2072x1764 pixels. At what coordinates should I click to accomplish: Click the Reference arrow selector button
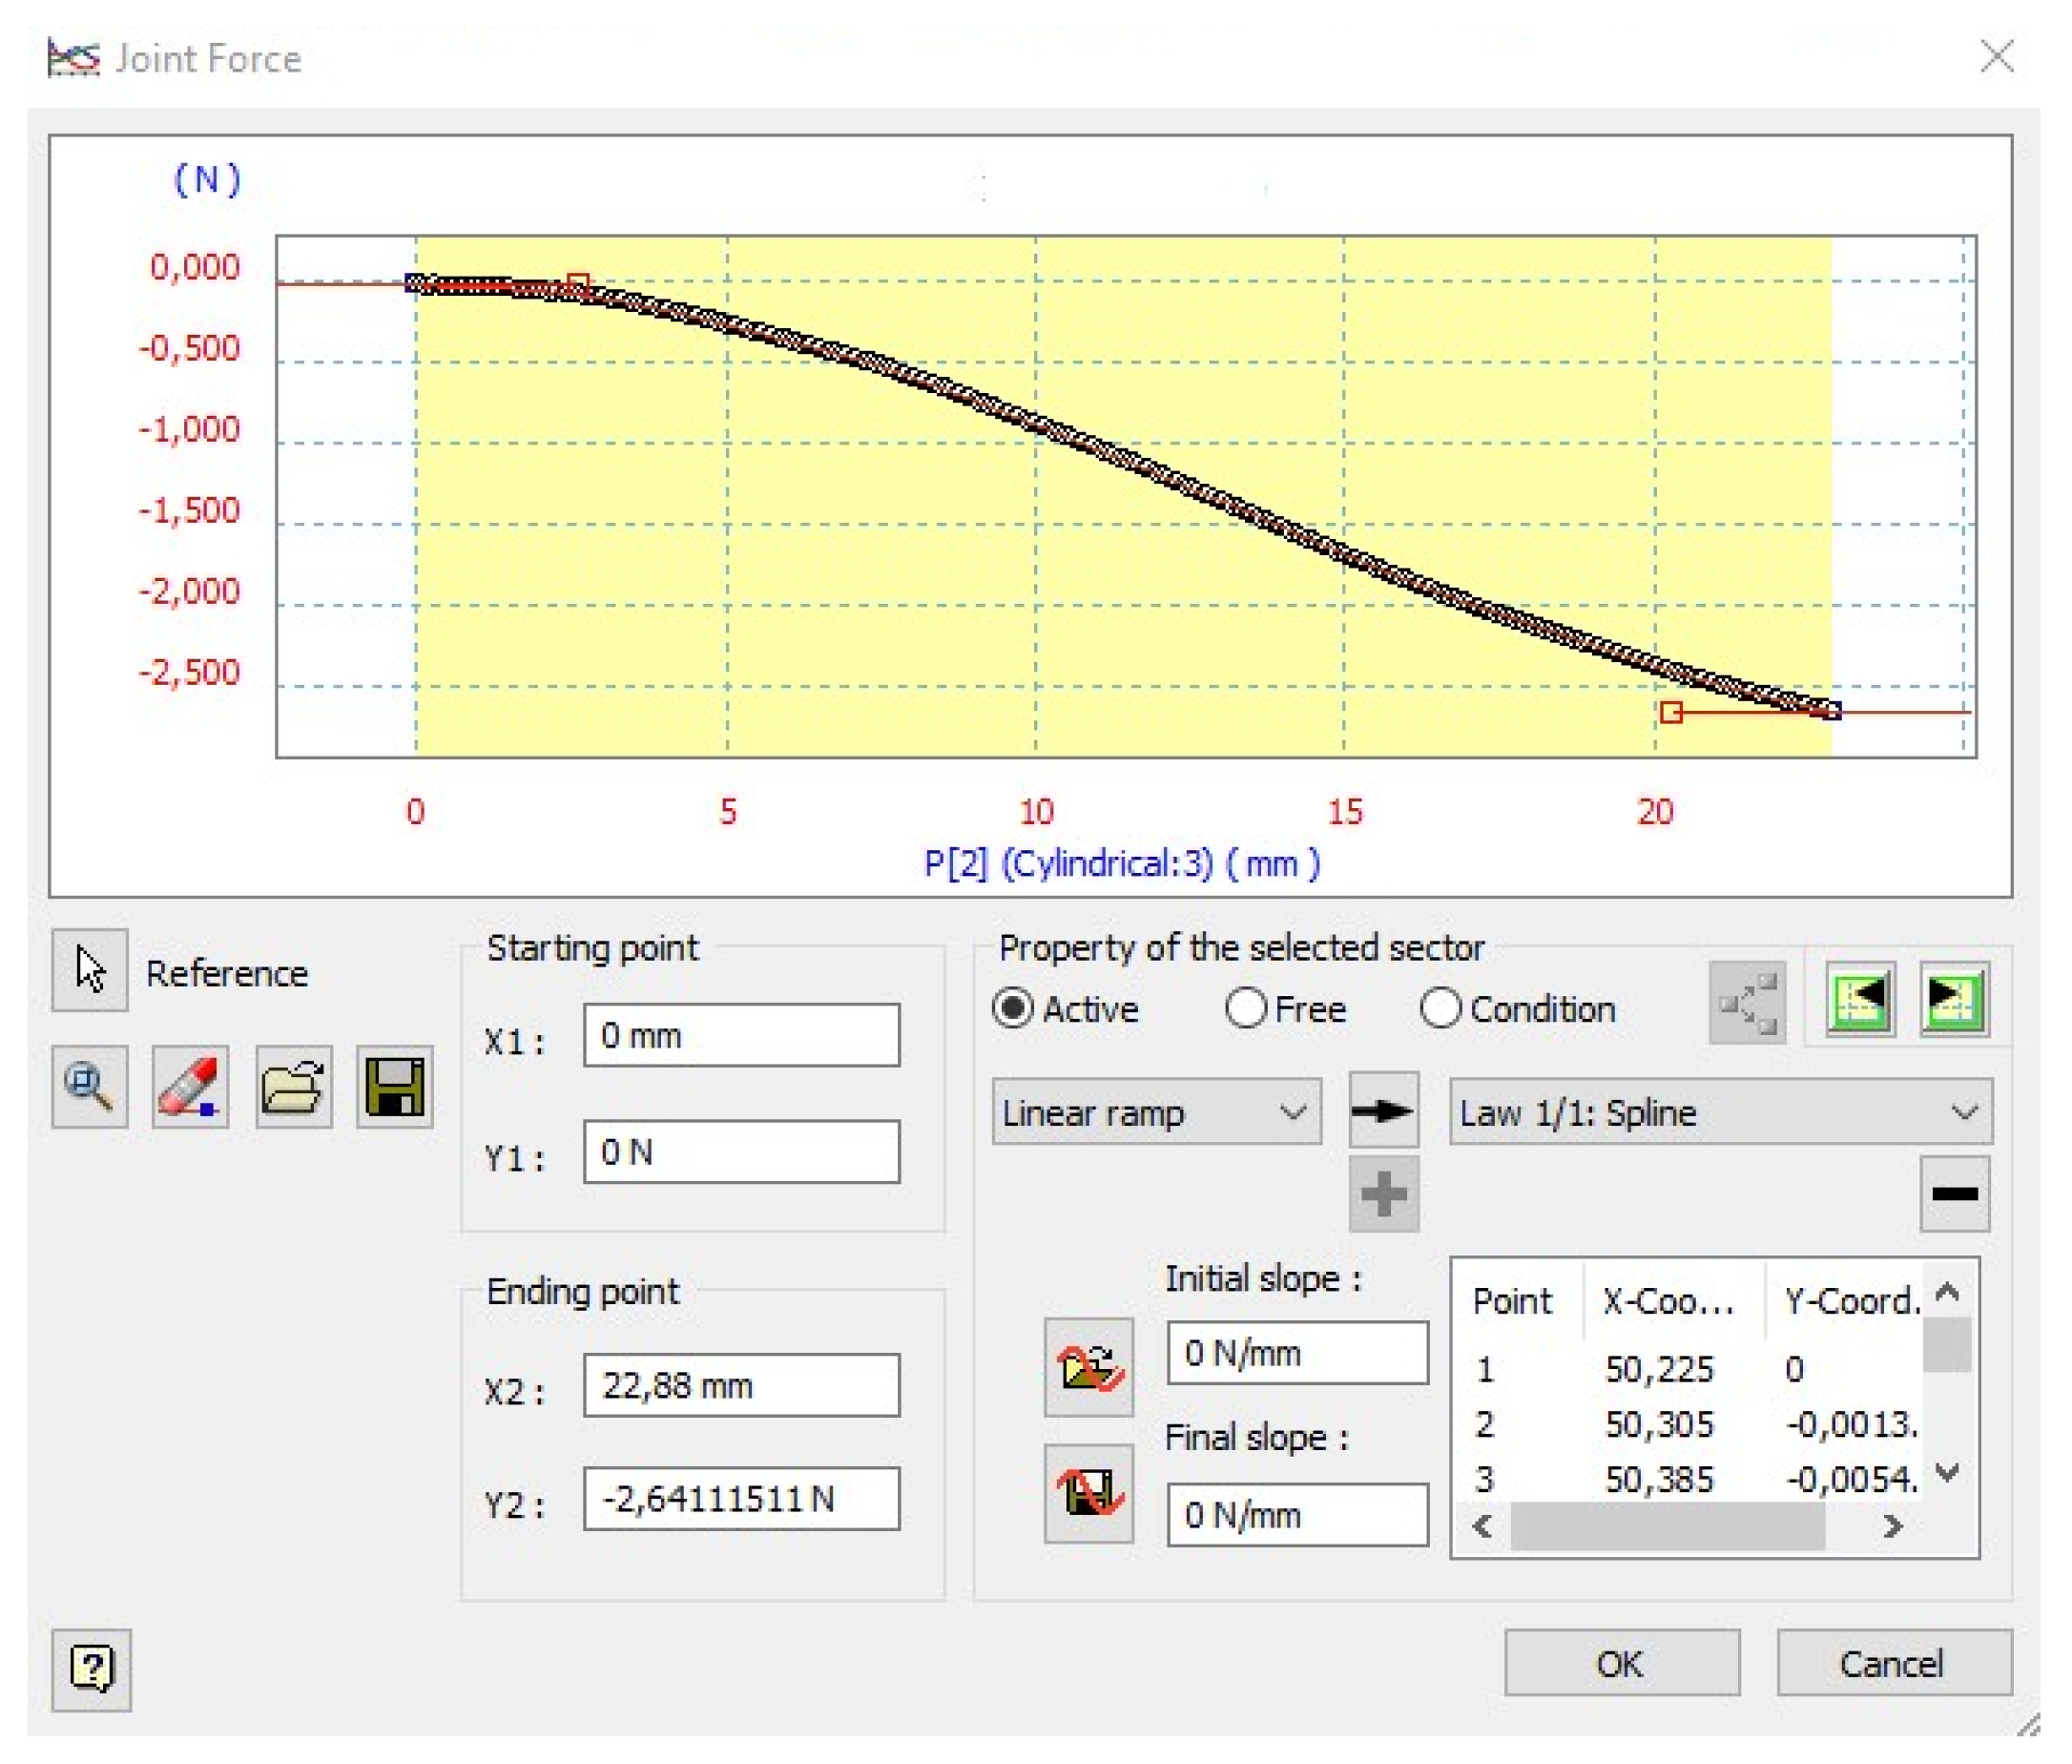click(90, 972)
